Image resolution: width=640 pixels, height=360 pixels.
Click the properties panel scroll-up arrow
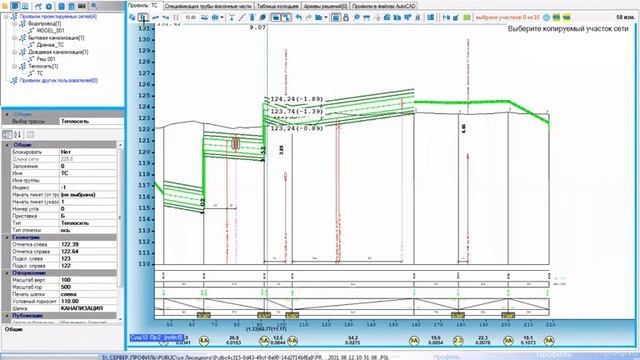pos(120,145)
